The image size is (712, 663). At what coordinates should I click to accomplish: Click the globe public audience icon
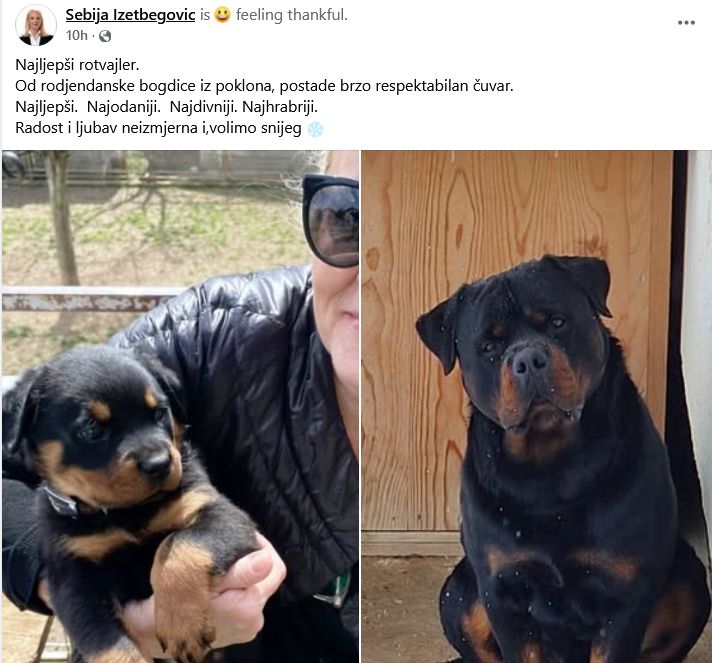pos(105,36)
